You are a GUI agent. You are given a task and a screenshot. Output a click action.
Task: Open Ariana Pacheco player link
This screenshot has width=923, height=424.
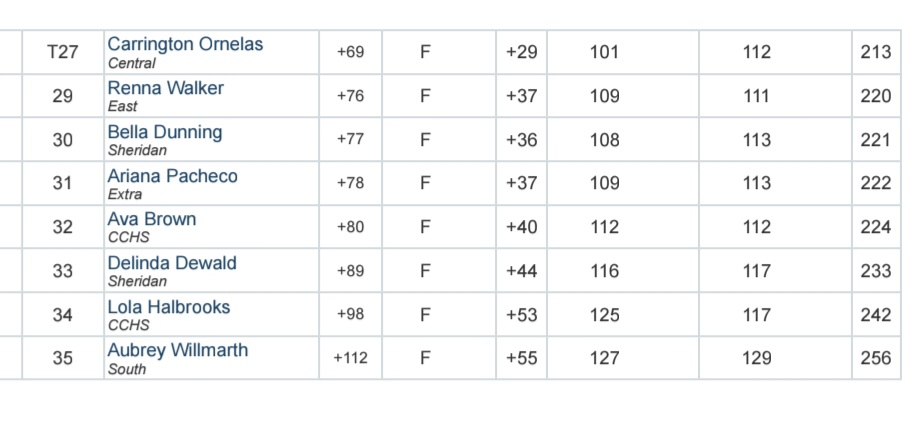pyautogui.click(x=172, y=176)
